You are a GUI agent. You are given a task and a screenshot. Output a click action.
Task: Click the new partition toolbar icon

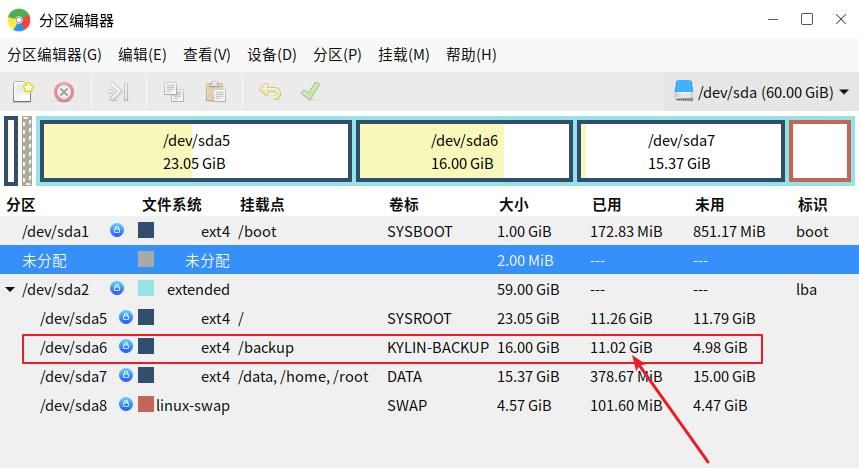[x=23, y=92]
